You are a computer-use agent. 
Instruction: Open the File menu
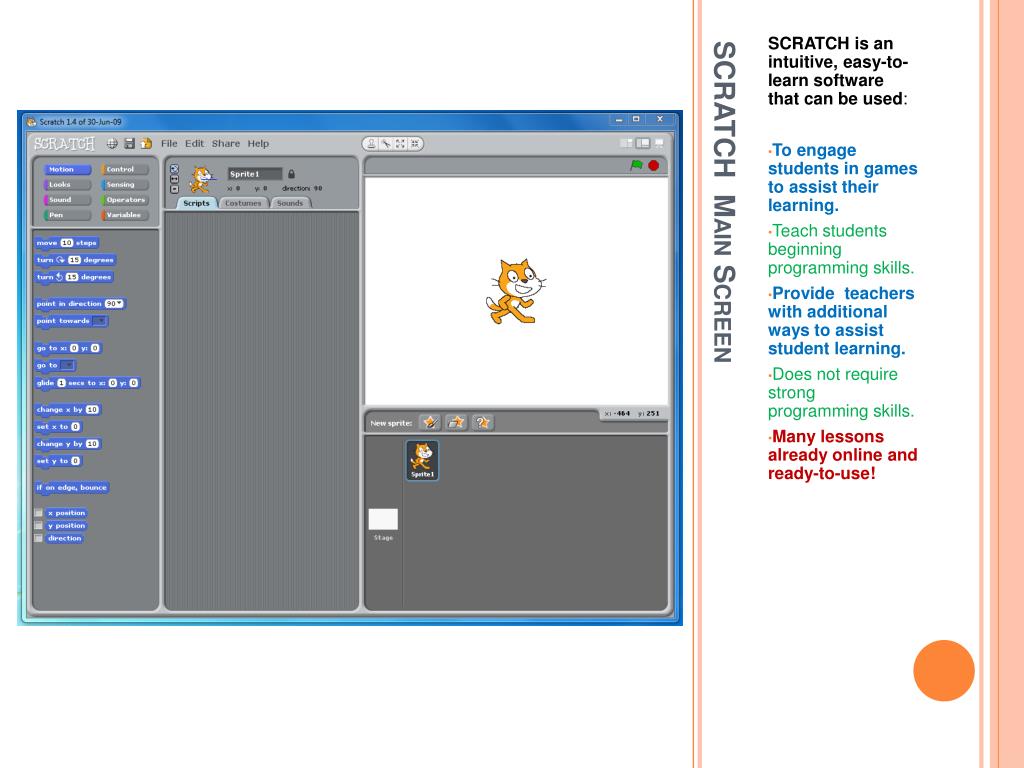(169, 144)
